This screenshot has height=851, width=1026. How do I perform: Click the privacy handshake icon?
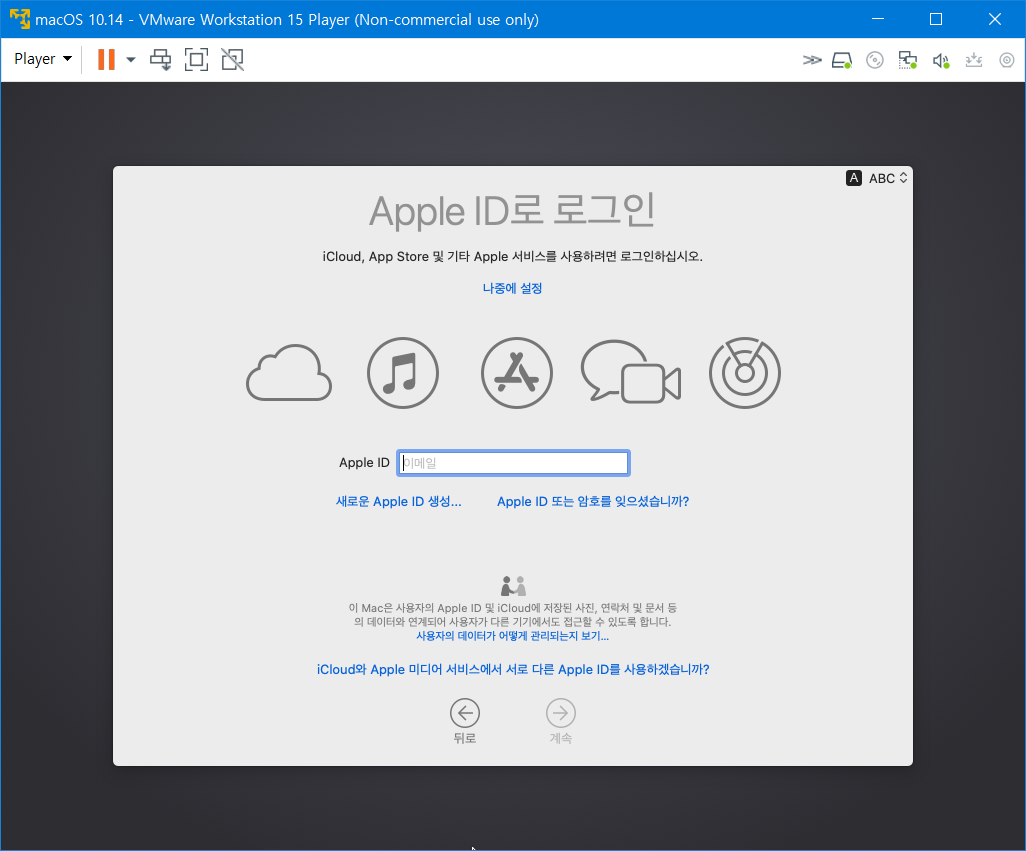point(513,586)
